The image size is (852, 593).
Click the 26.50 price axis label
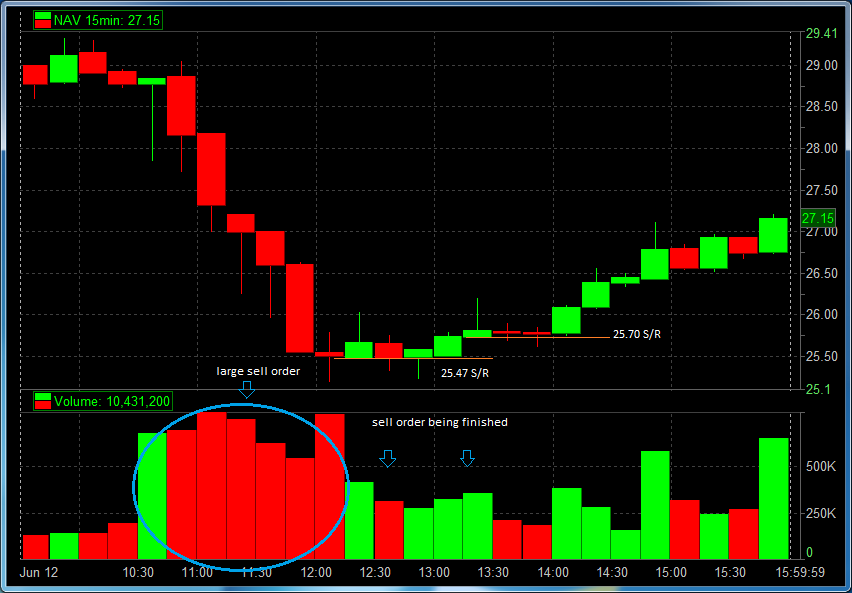tap(821, 273)
